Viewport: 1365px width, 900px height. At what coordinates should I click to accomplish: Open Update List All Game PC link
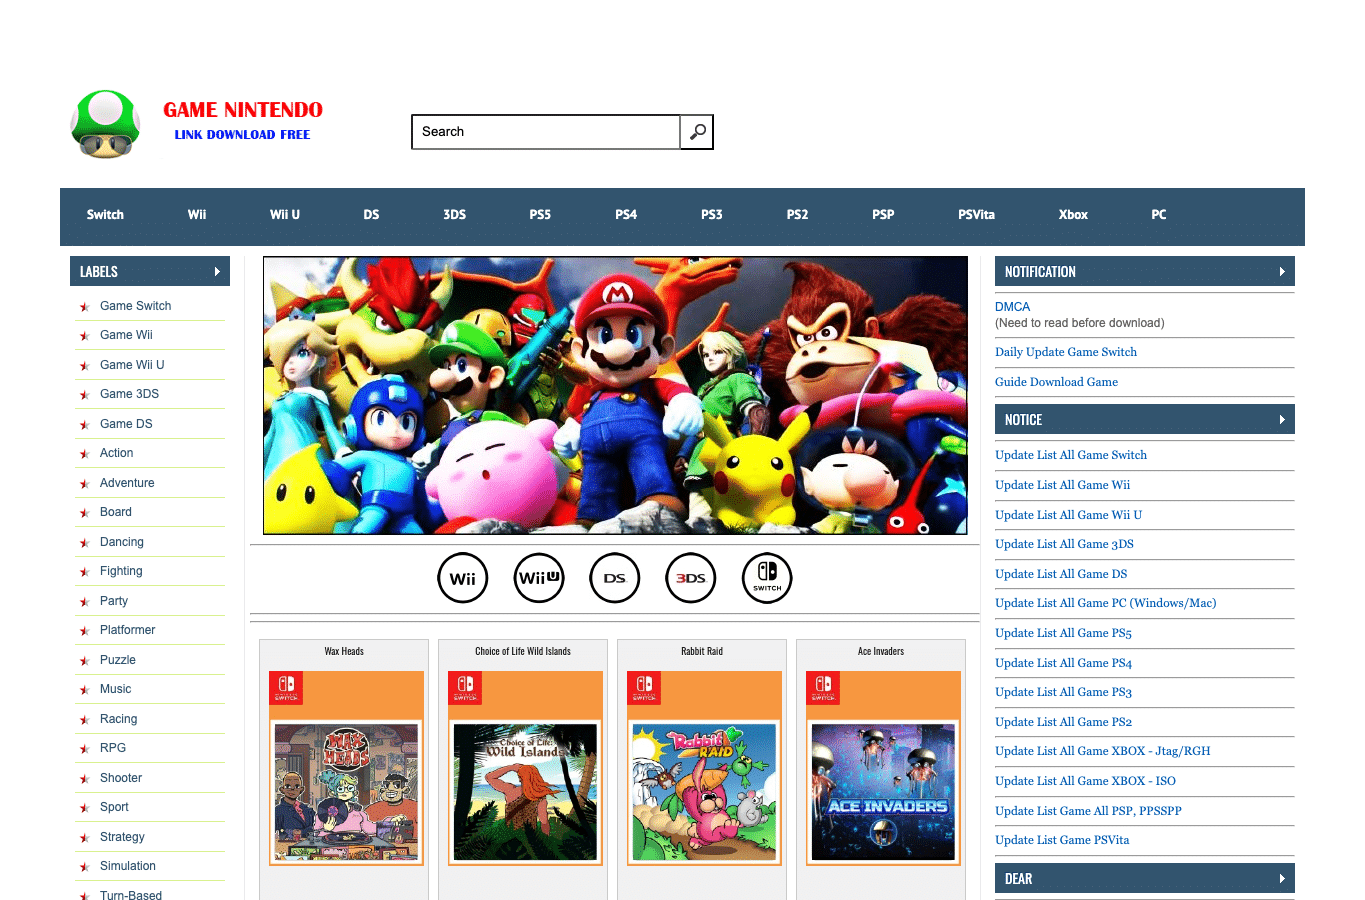[x=1105, y=603]
